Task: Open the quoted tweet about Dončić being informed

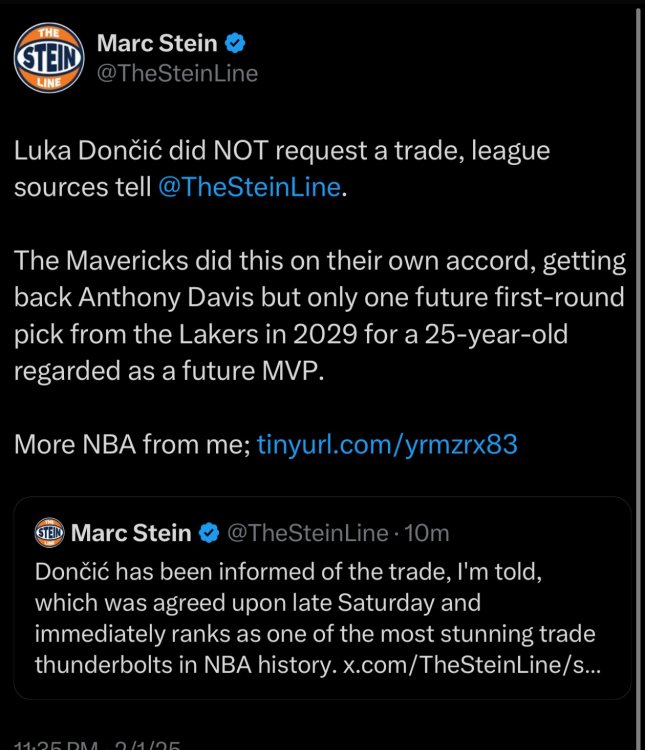Action: pos(321,620)
